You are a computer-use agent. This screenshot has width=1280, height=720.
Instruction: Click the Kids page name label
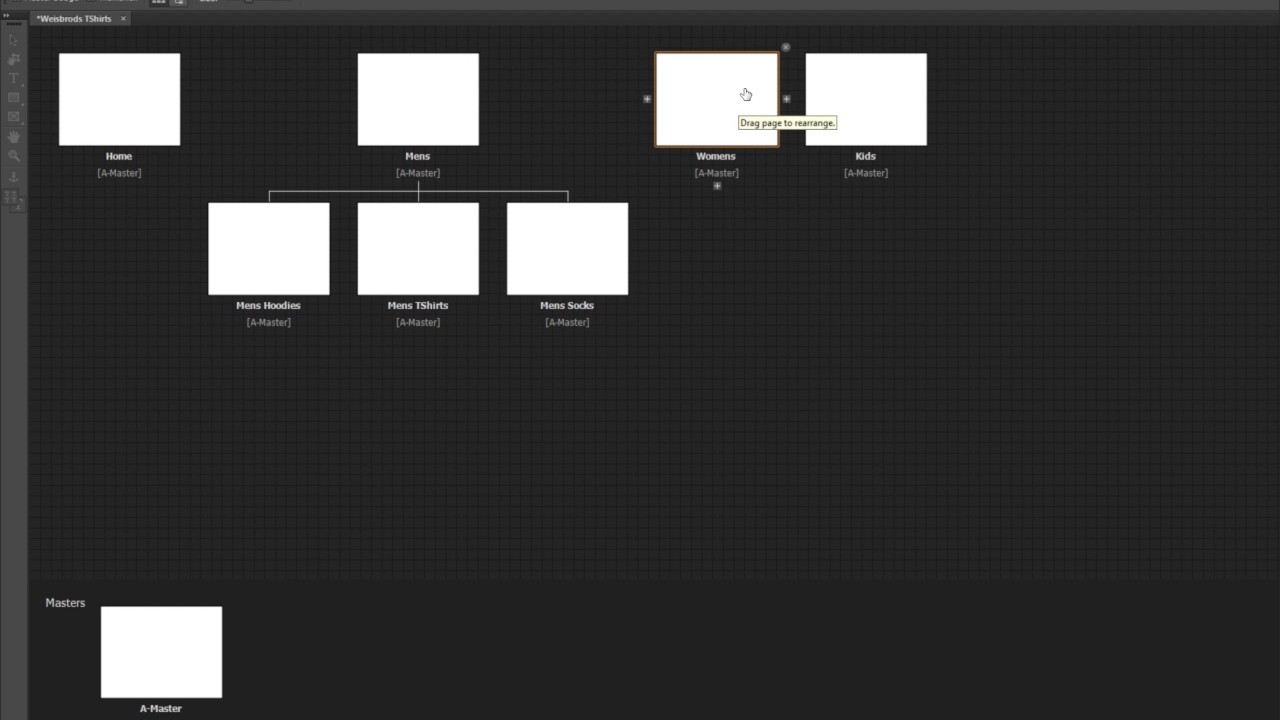coord(866,156)
